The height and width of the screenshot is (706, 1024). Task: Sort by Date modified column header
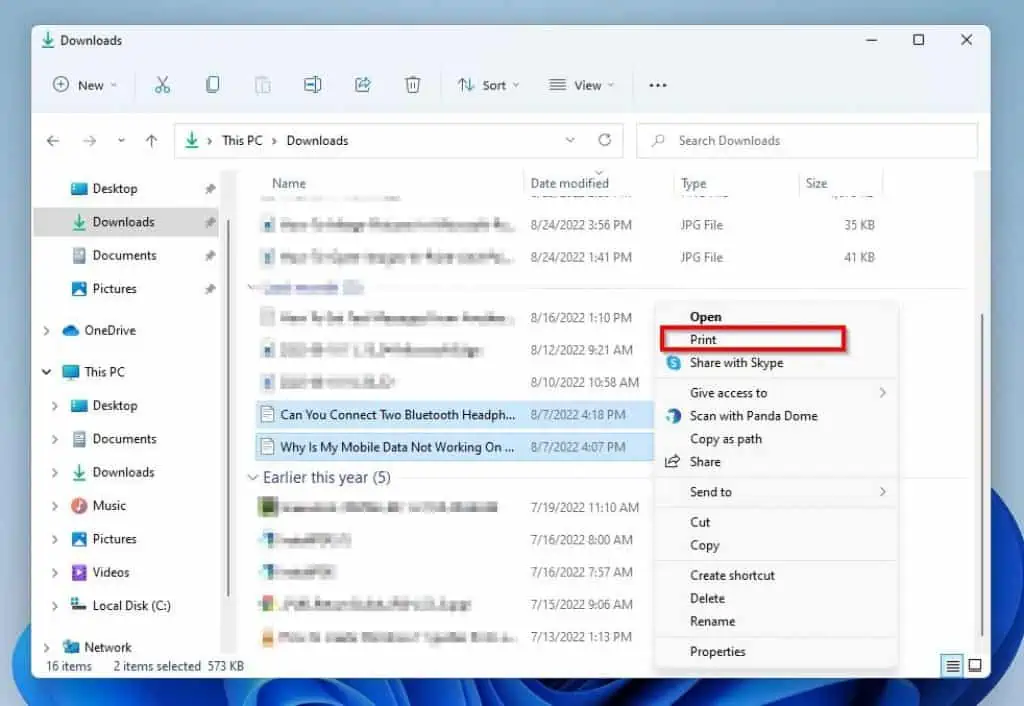click(569, 184)
